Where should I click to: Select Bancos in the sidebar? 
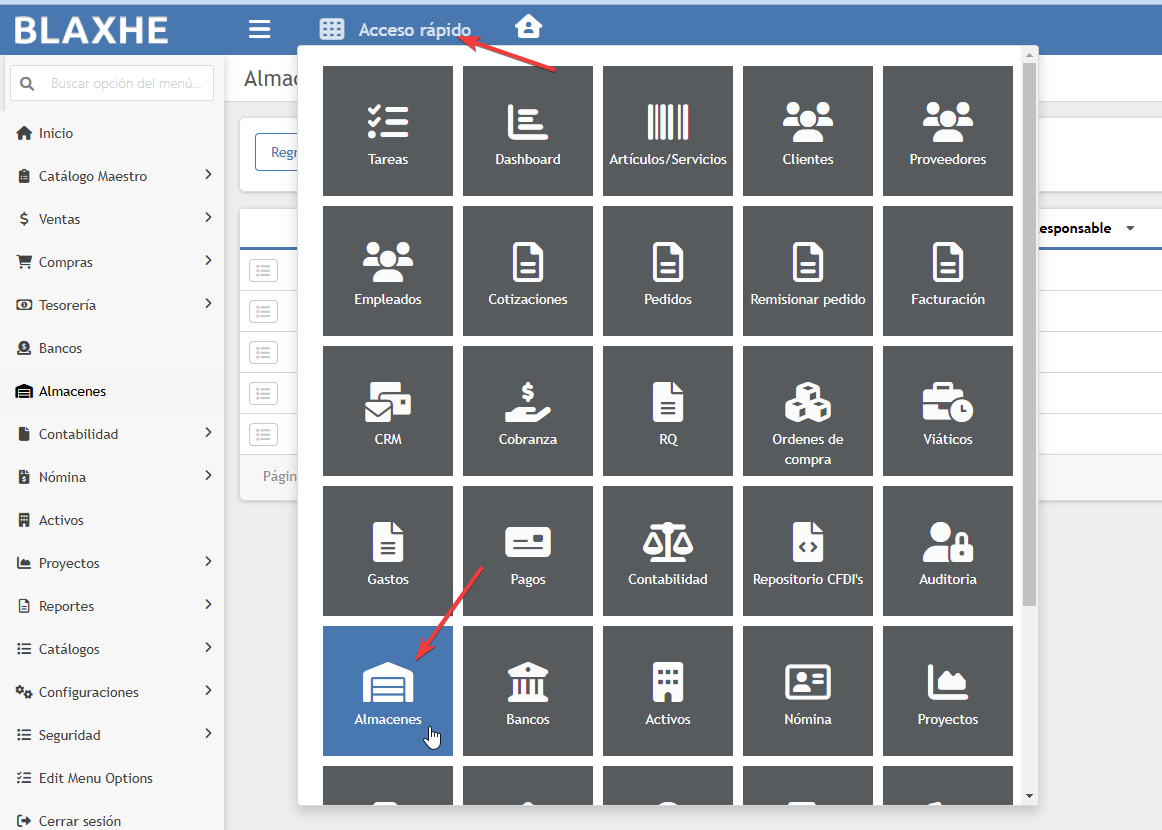pyautogui.click(x=114, y=348)
